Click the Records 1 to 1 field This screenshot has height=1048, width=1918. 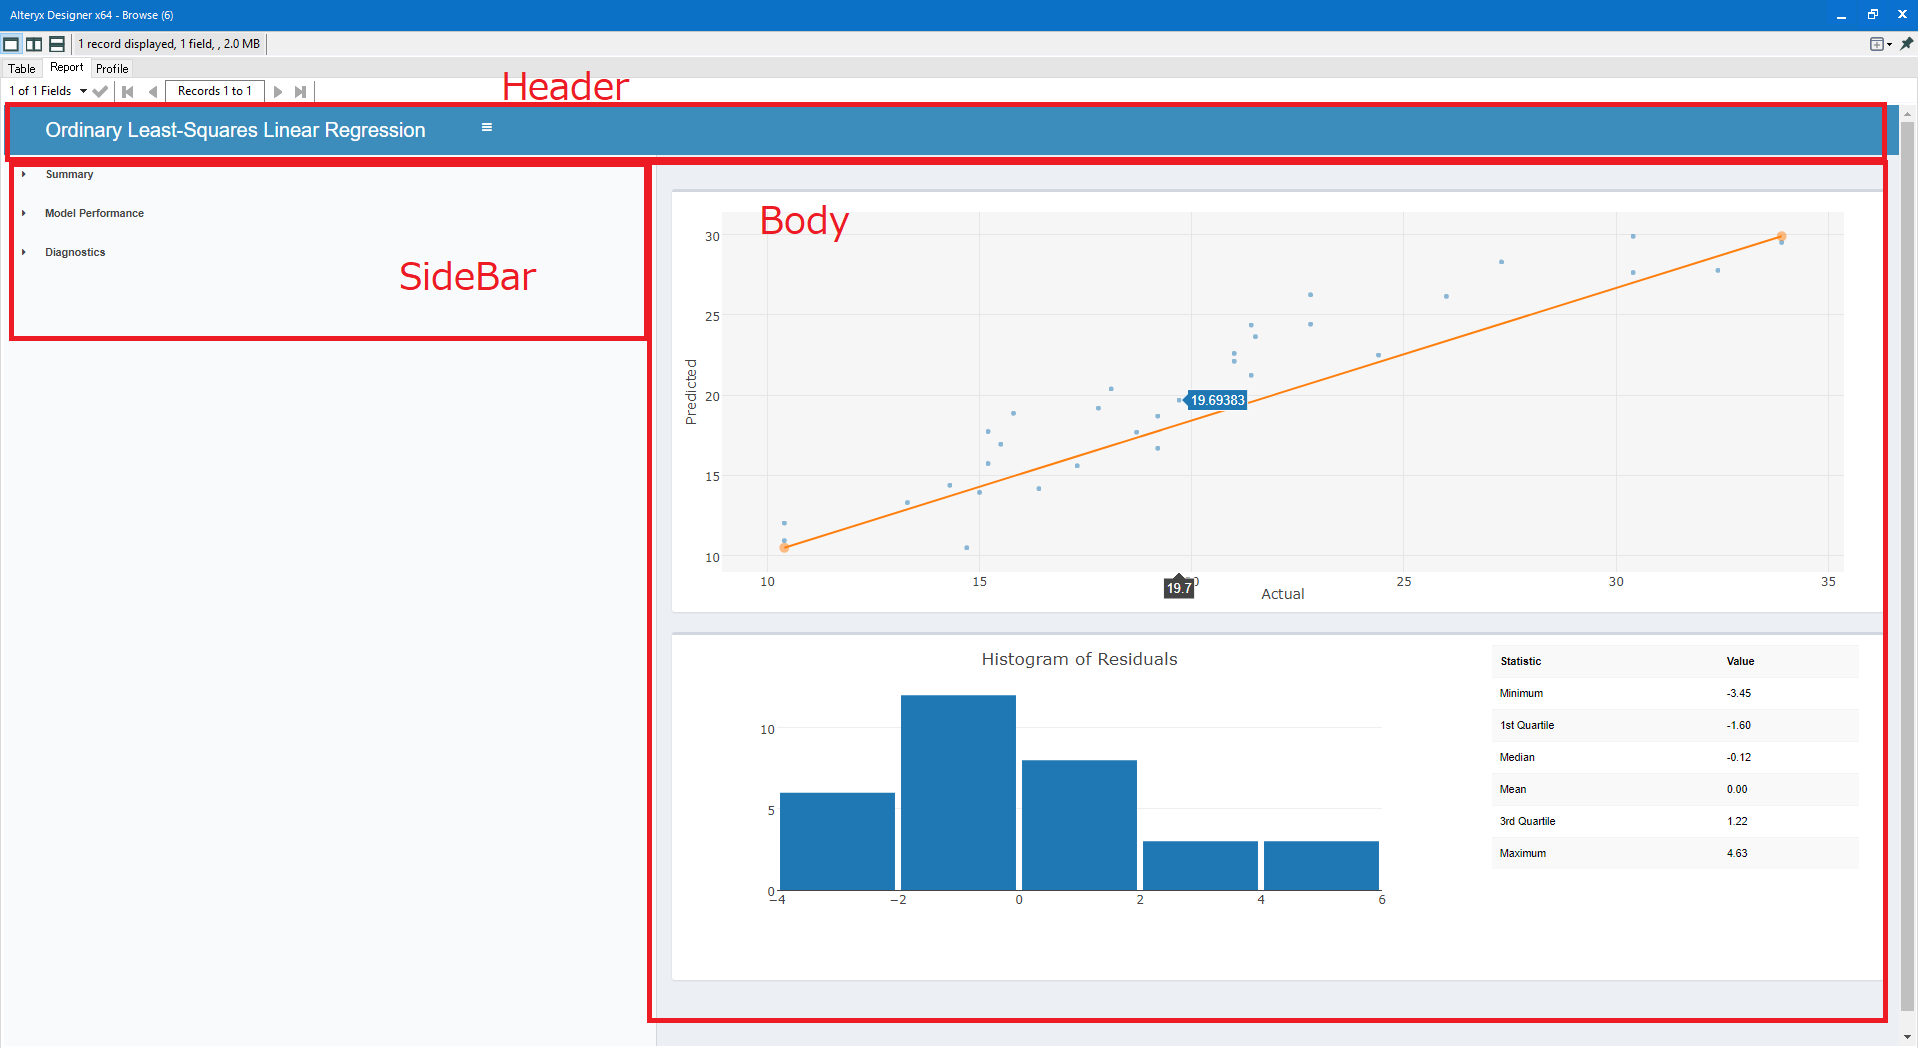click(x=214, y=91)
